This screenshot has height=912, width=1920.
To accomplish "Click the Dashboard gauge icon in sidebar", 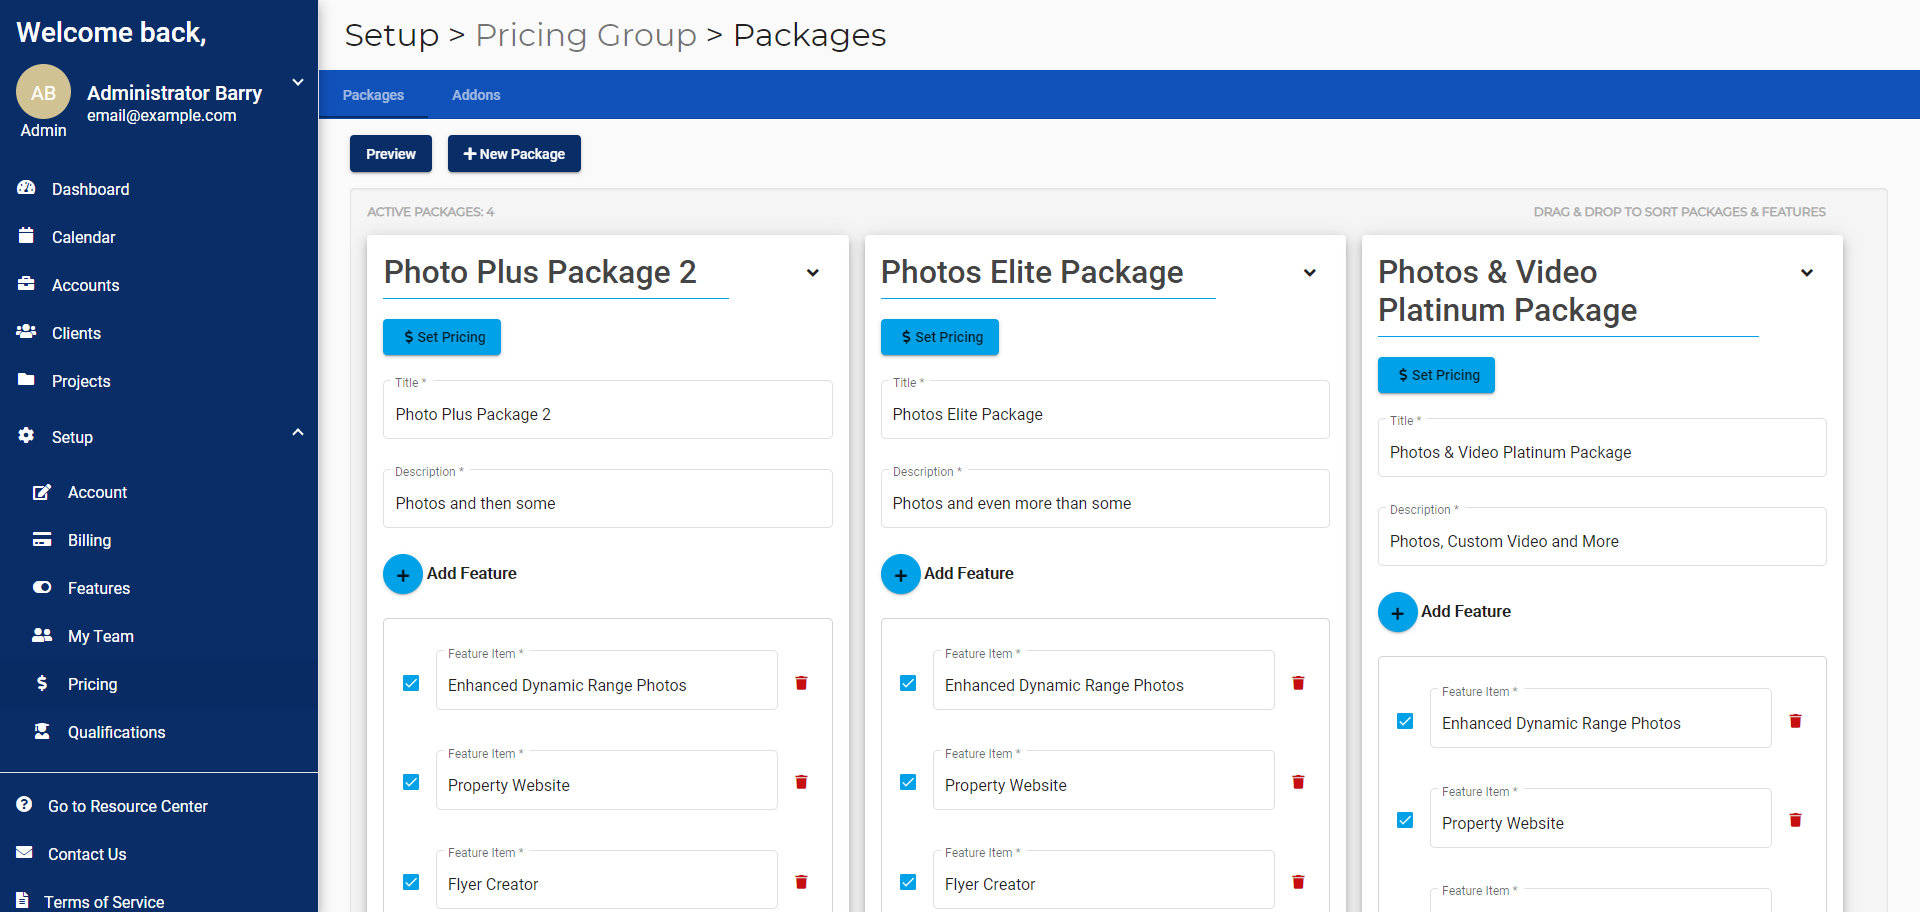I will 27,188.
